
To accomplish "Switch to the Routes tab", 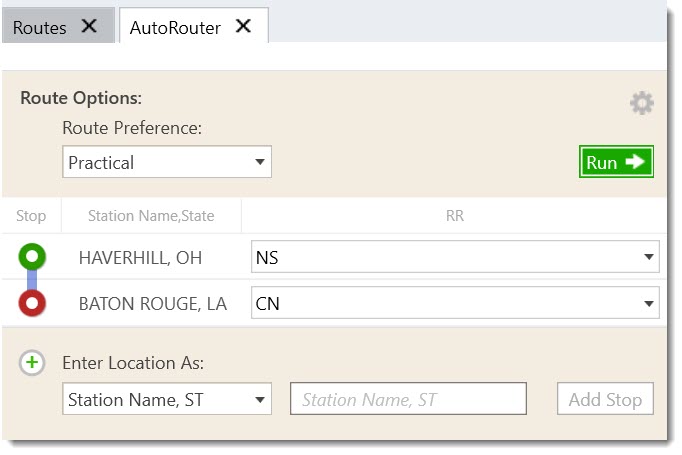I will click(40, 28).
